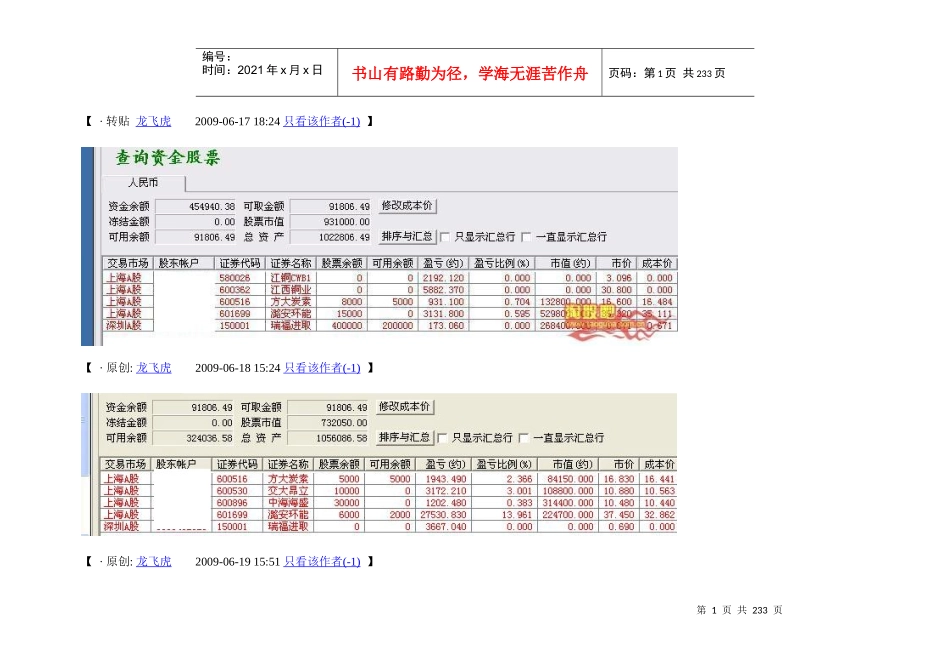Click 只看该作者(-1) on the 2009-06-19 15:51 post
950x672 pixels.
click(x=322, y=562)
